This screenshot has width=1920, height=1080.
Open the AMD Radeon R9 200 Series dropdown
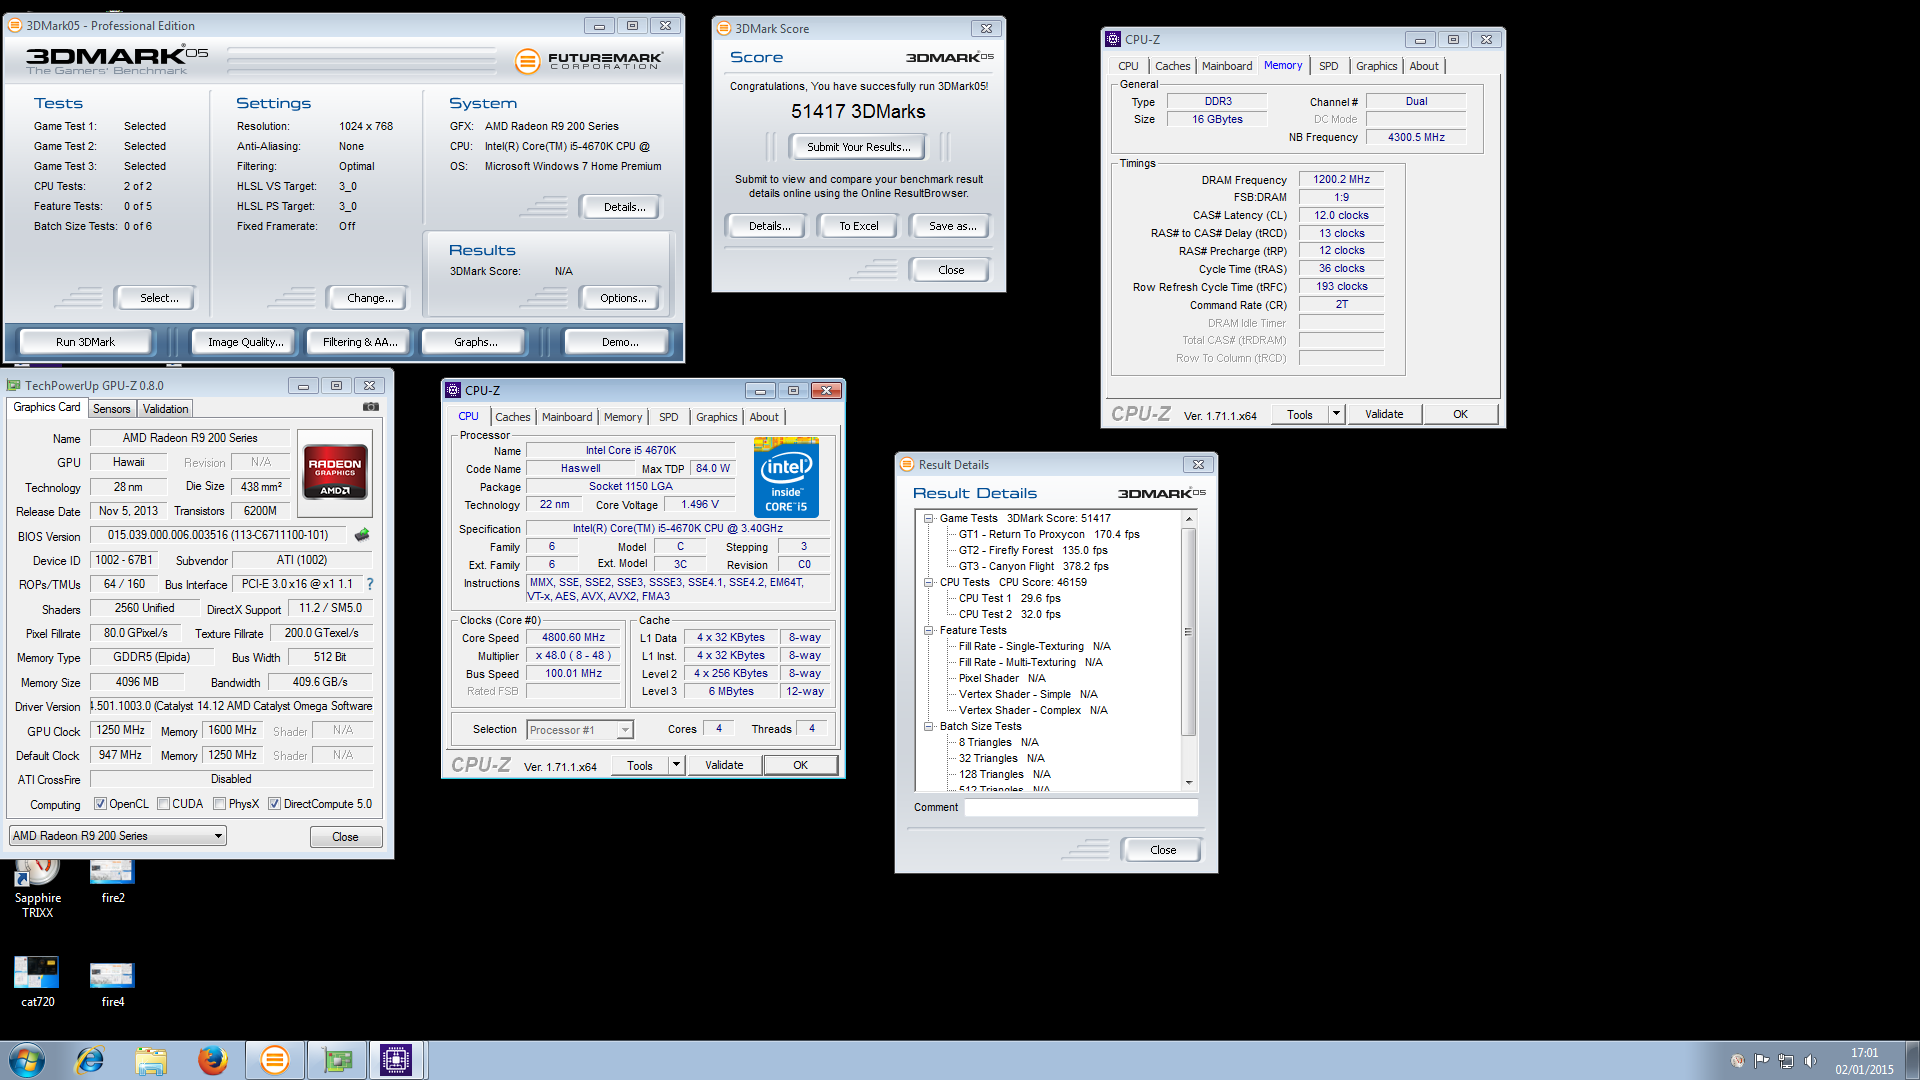click(x=118, y=835)
